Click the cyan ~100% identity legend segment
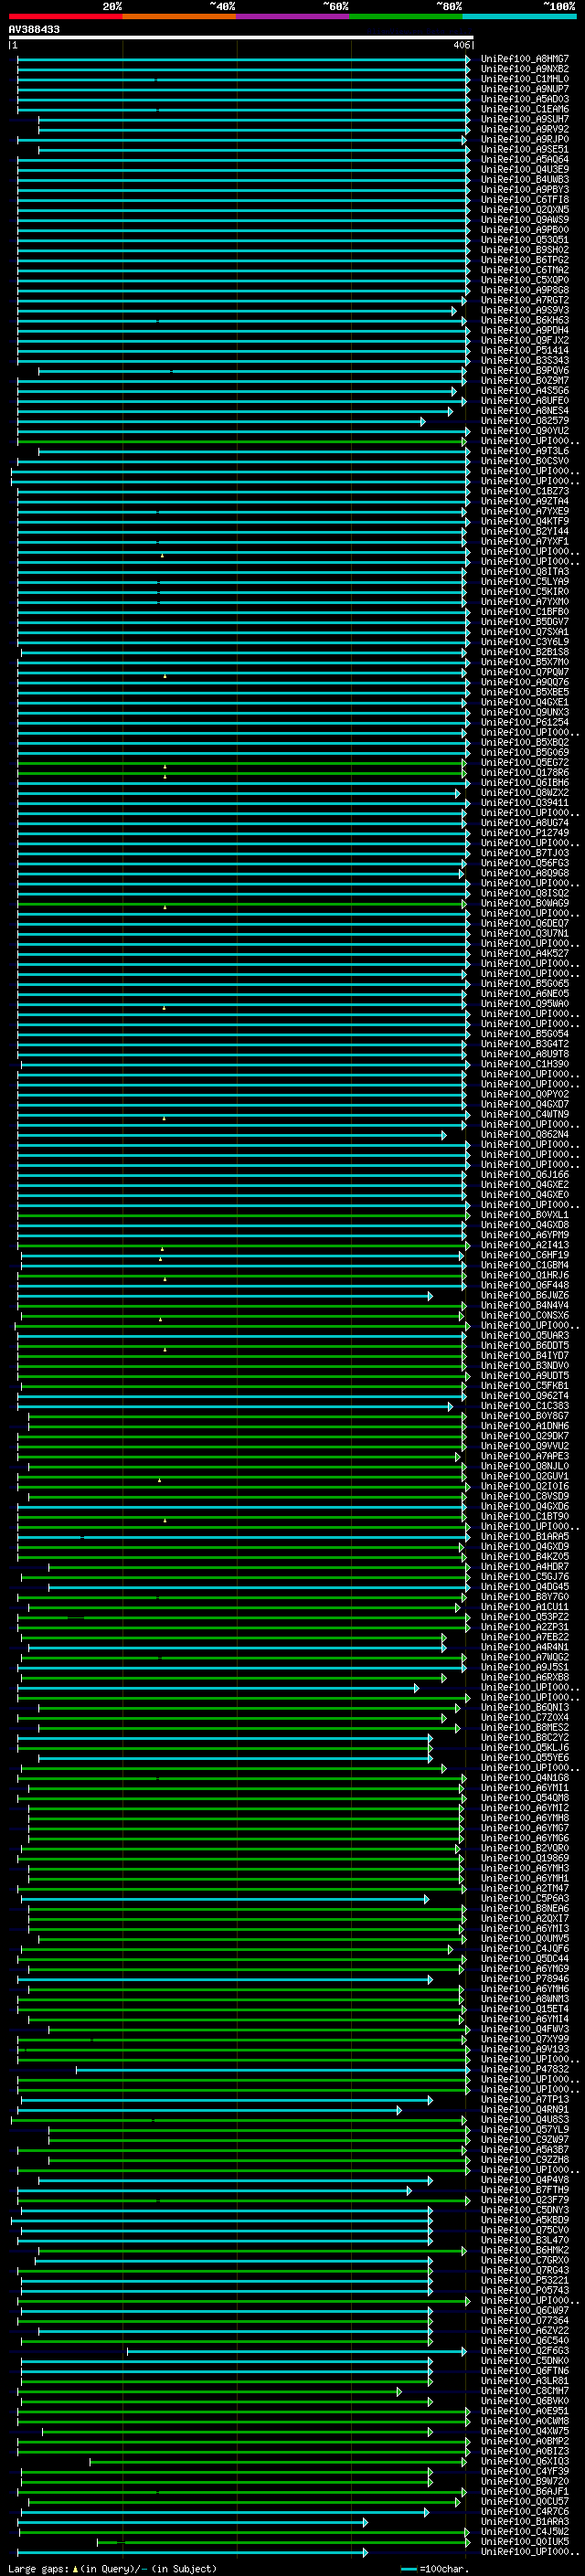This screenshot has height=2576, width=585. pos(519,16)
